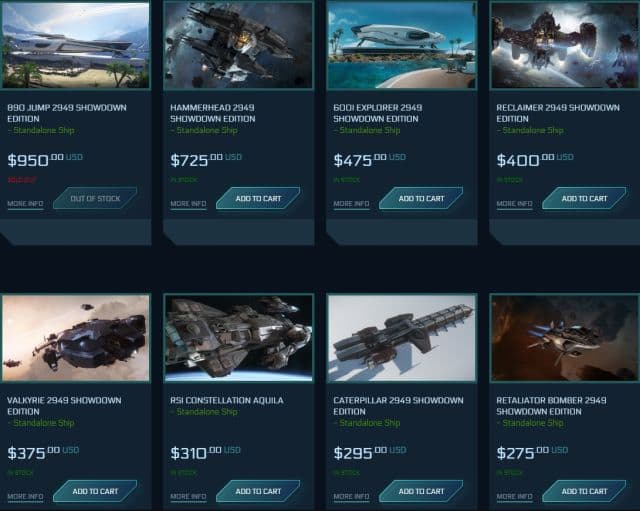Open More Info for 600i Explorer
Viewport: 640px width, 511px height.
[351, 204]
